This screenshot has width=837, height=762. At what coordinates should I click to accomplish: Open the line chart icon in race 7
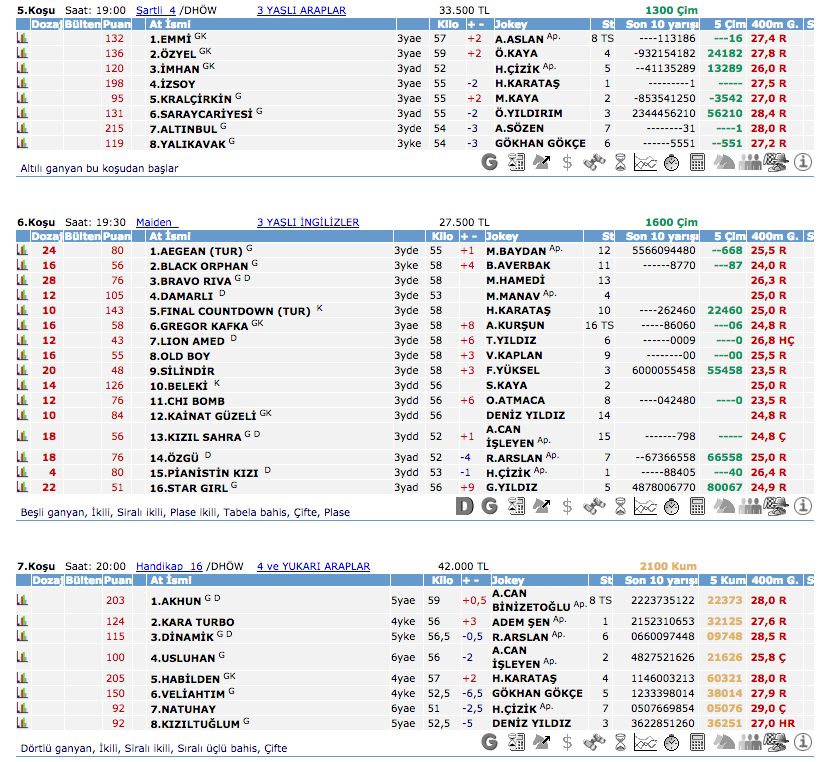click(646, 742)
